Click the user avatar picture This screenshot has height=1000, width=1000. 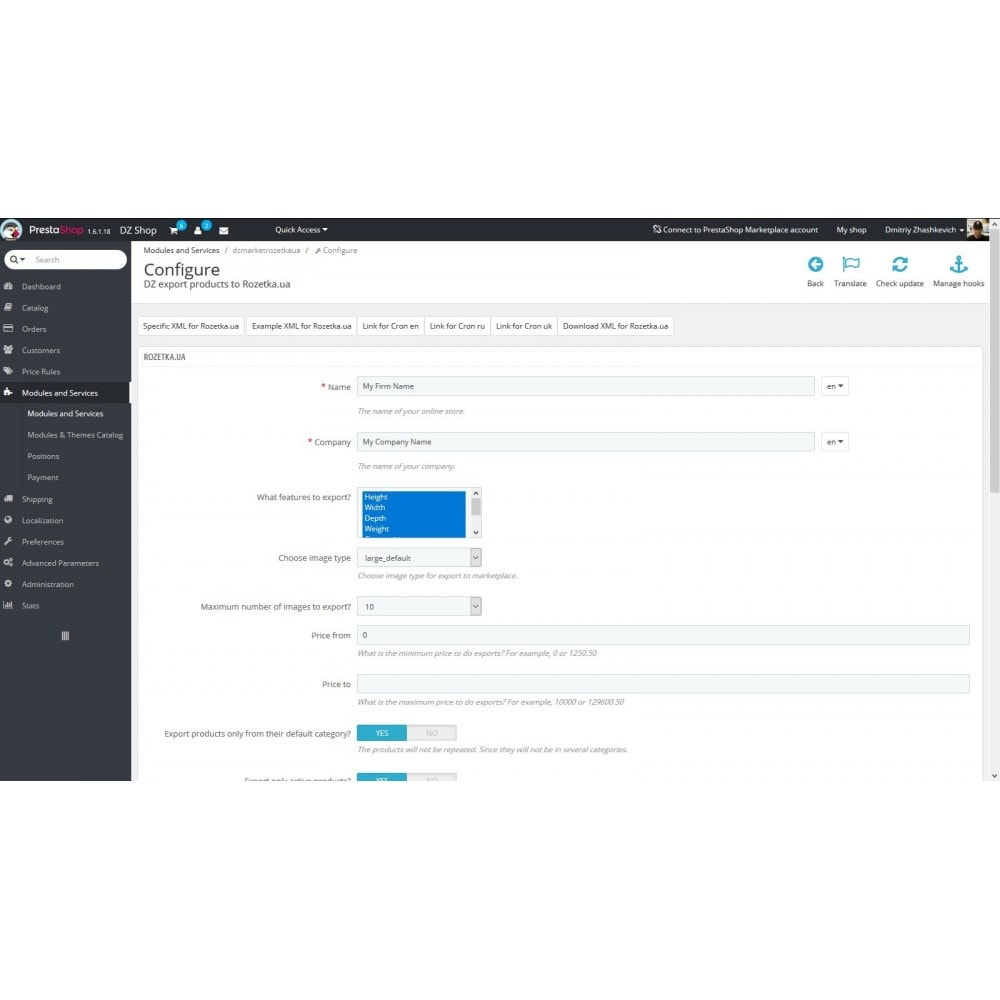[978, 230]
